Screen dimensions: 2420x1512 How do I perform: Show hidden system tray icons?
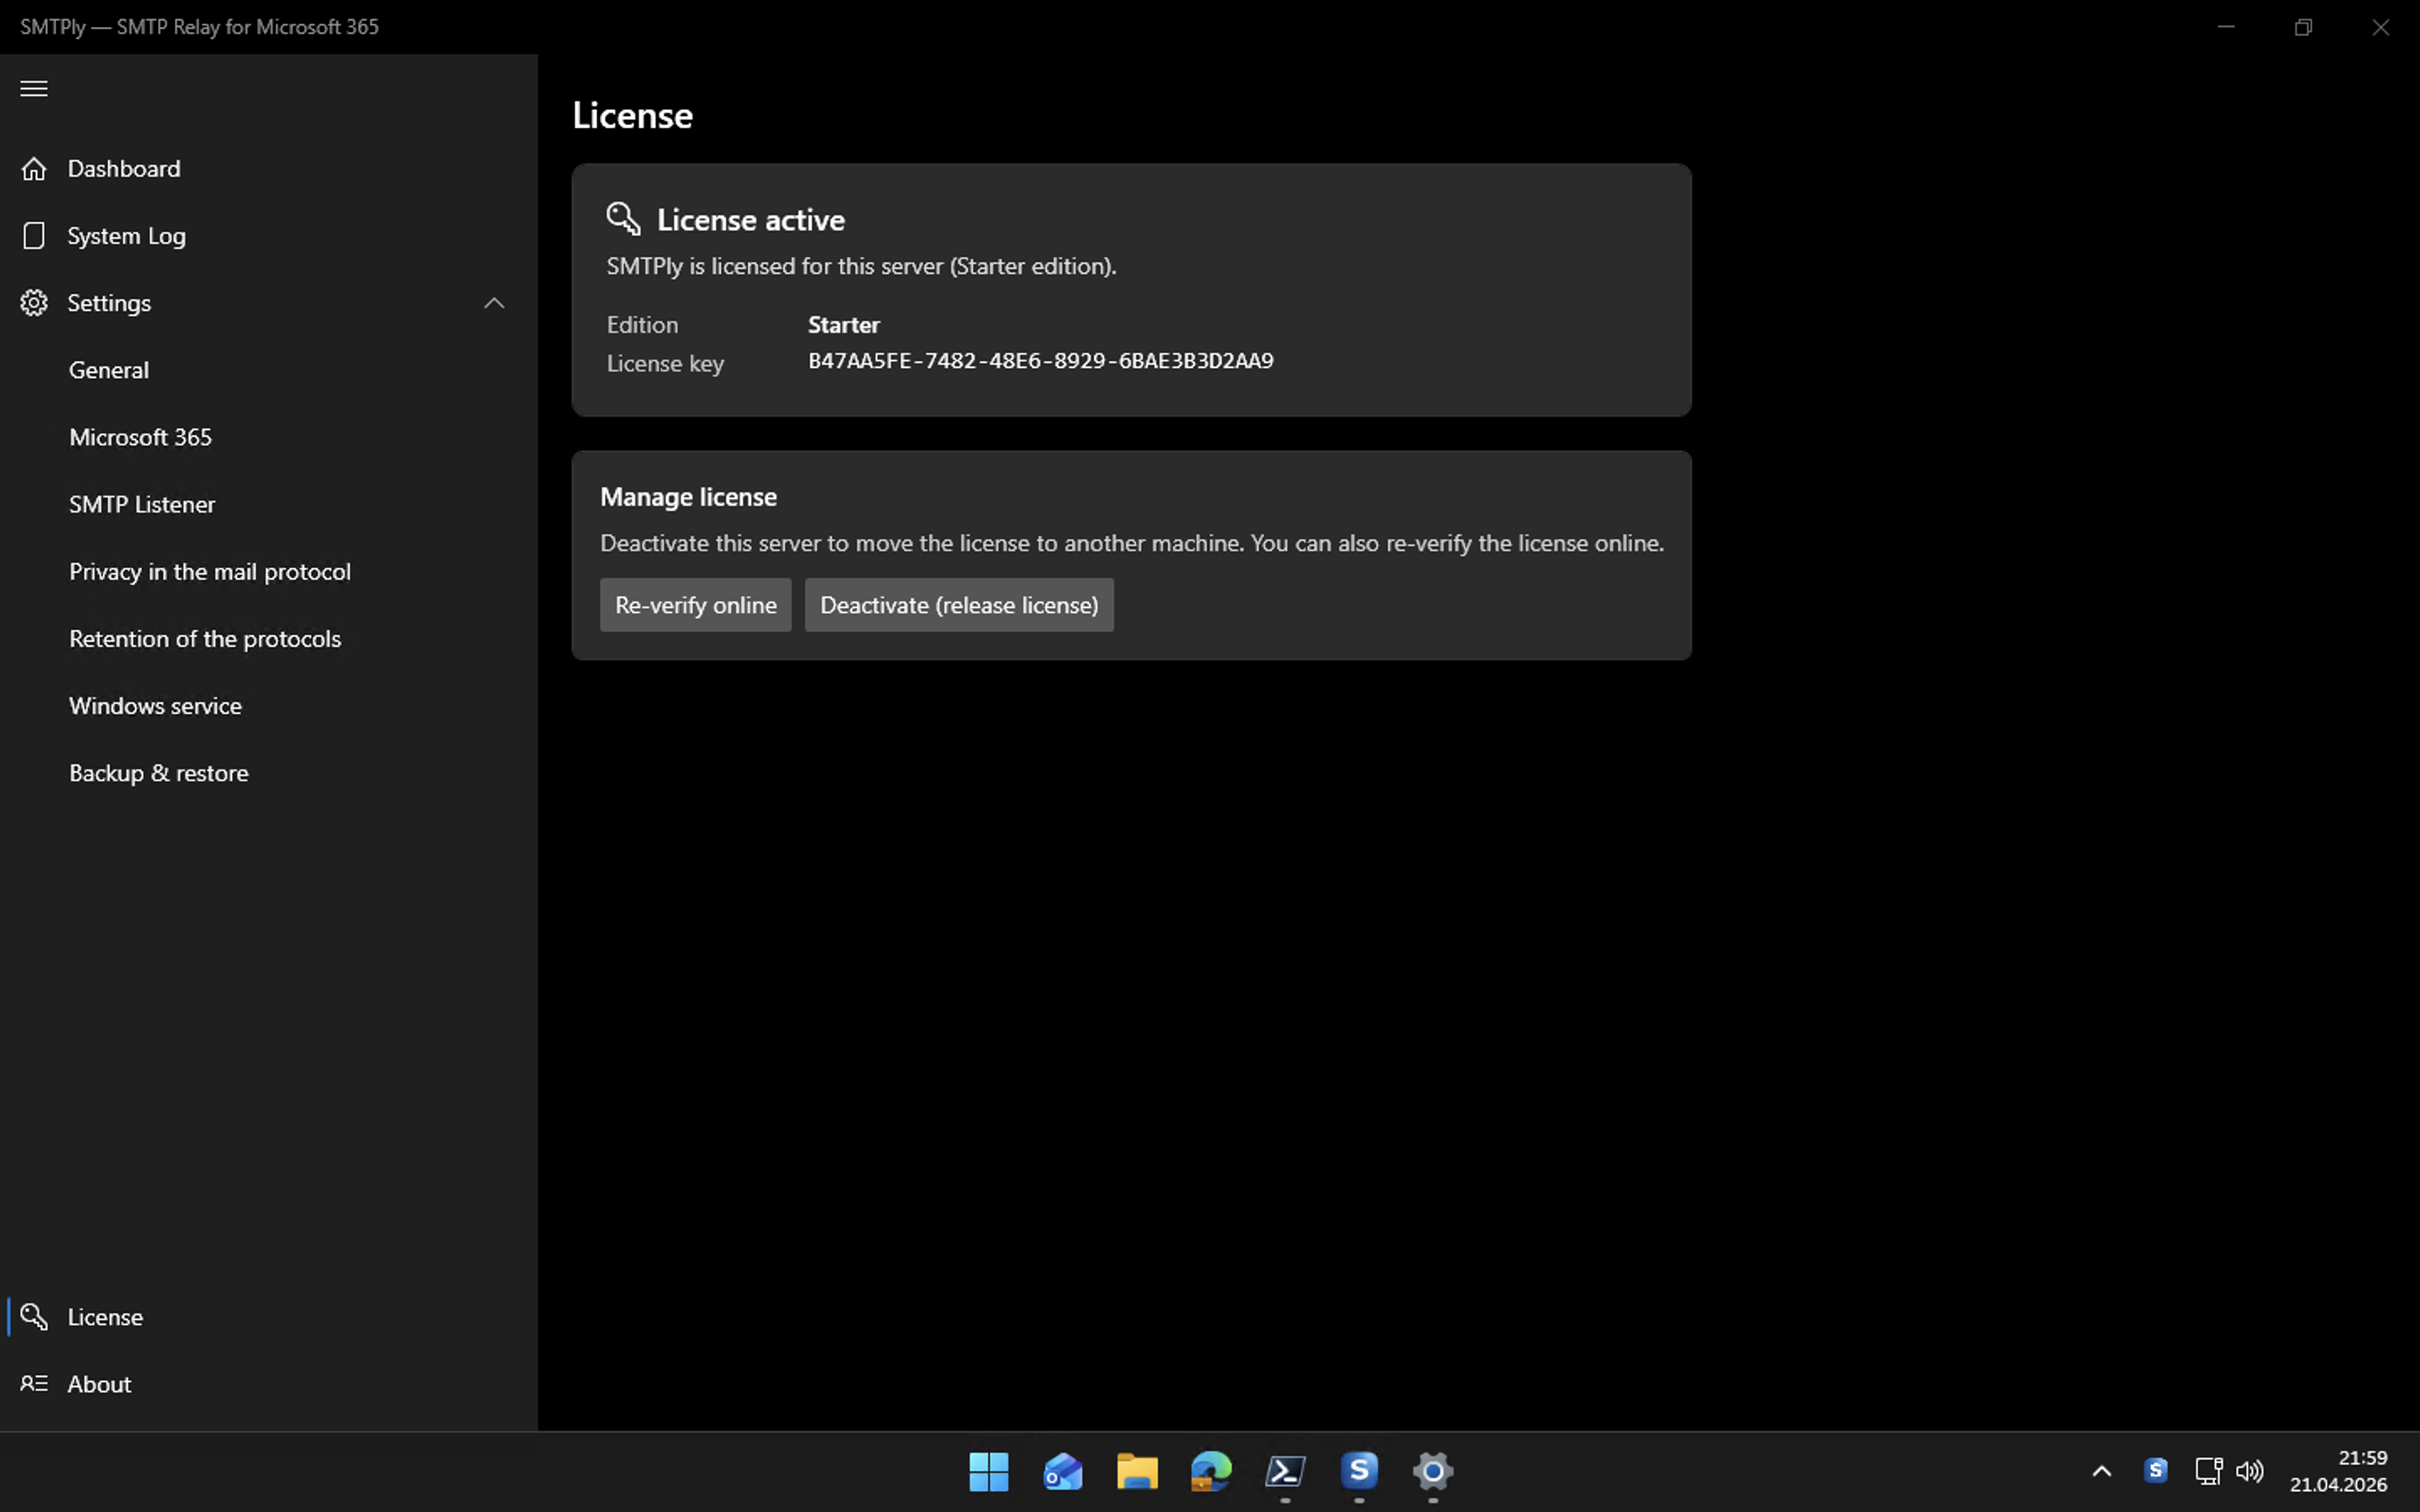point(2101,1471)
